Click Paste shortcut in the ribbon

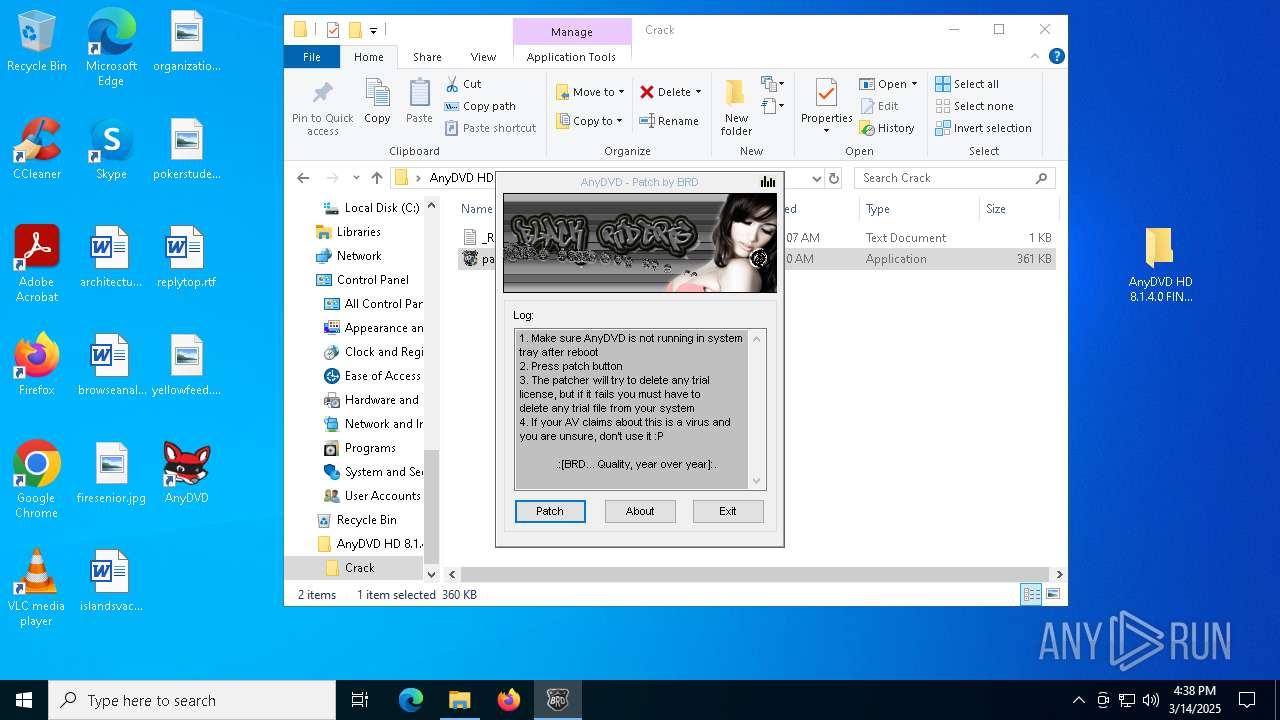[491, 128]
